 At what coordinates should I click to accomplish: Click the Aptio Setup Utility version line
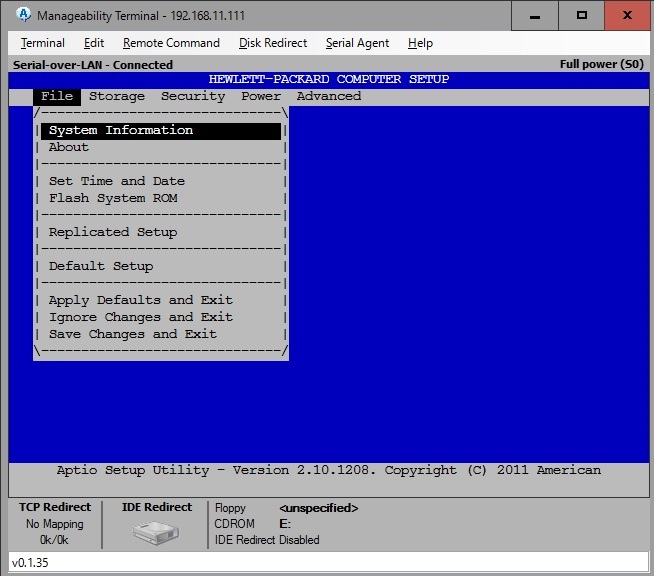[329, 470]
